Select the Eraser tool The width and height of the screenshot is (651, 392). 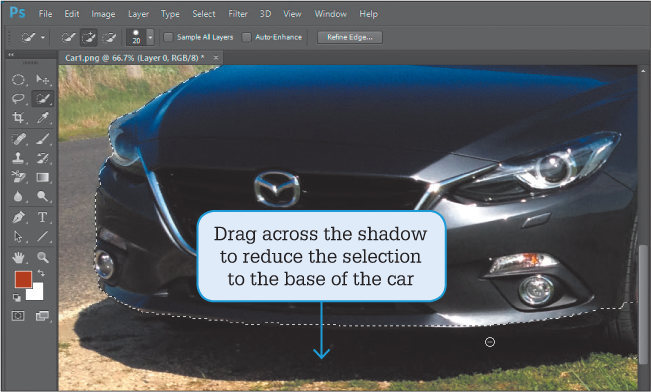[x=18, y=177]
